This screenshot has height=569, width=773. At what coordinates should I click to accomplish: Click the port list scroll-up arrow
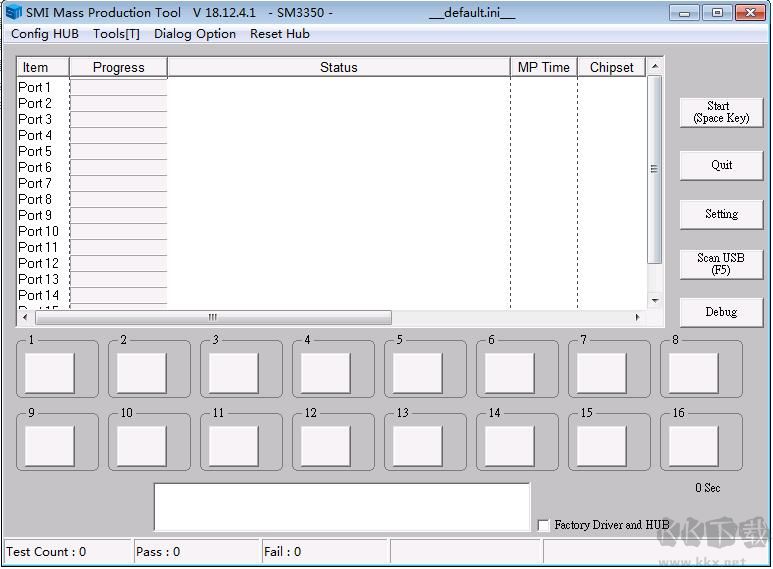(x=655, y=66)
